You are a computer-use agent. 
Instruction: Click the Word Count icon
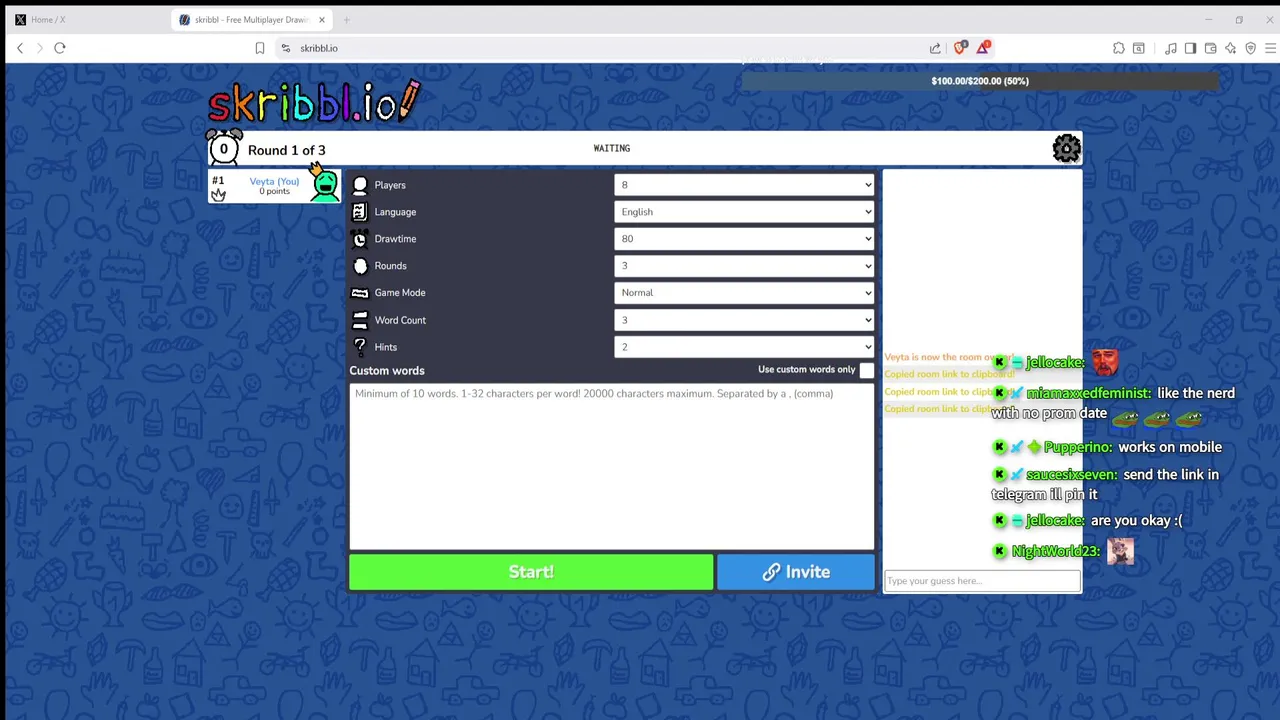point(360,320)
